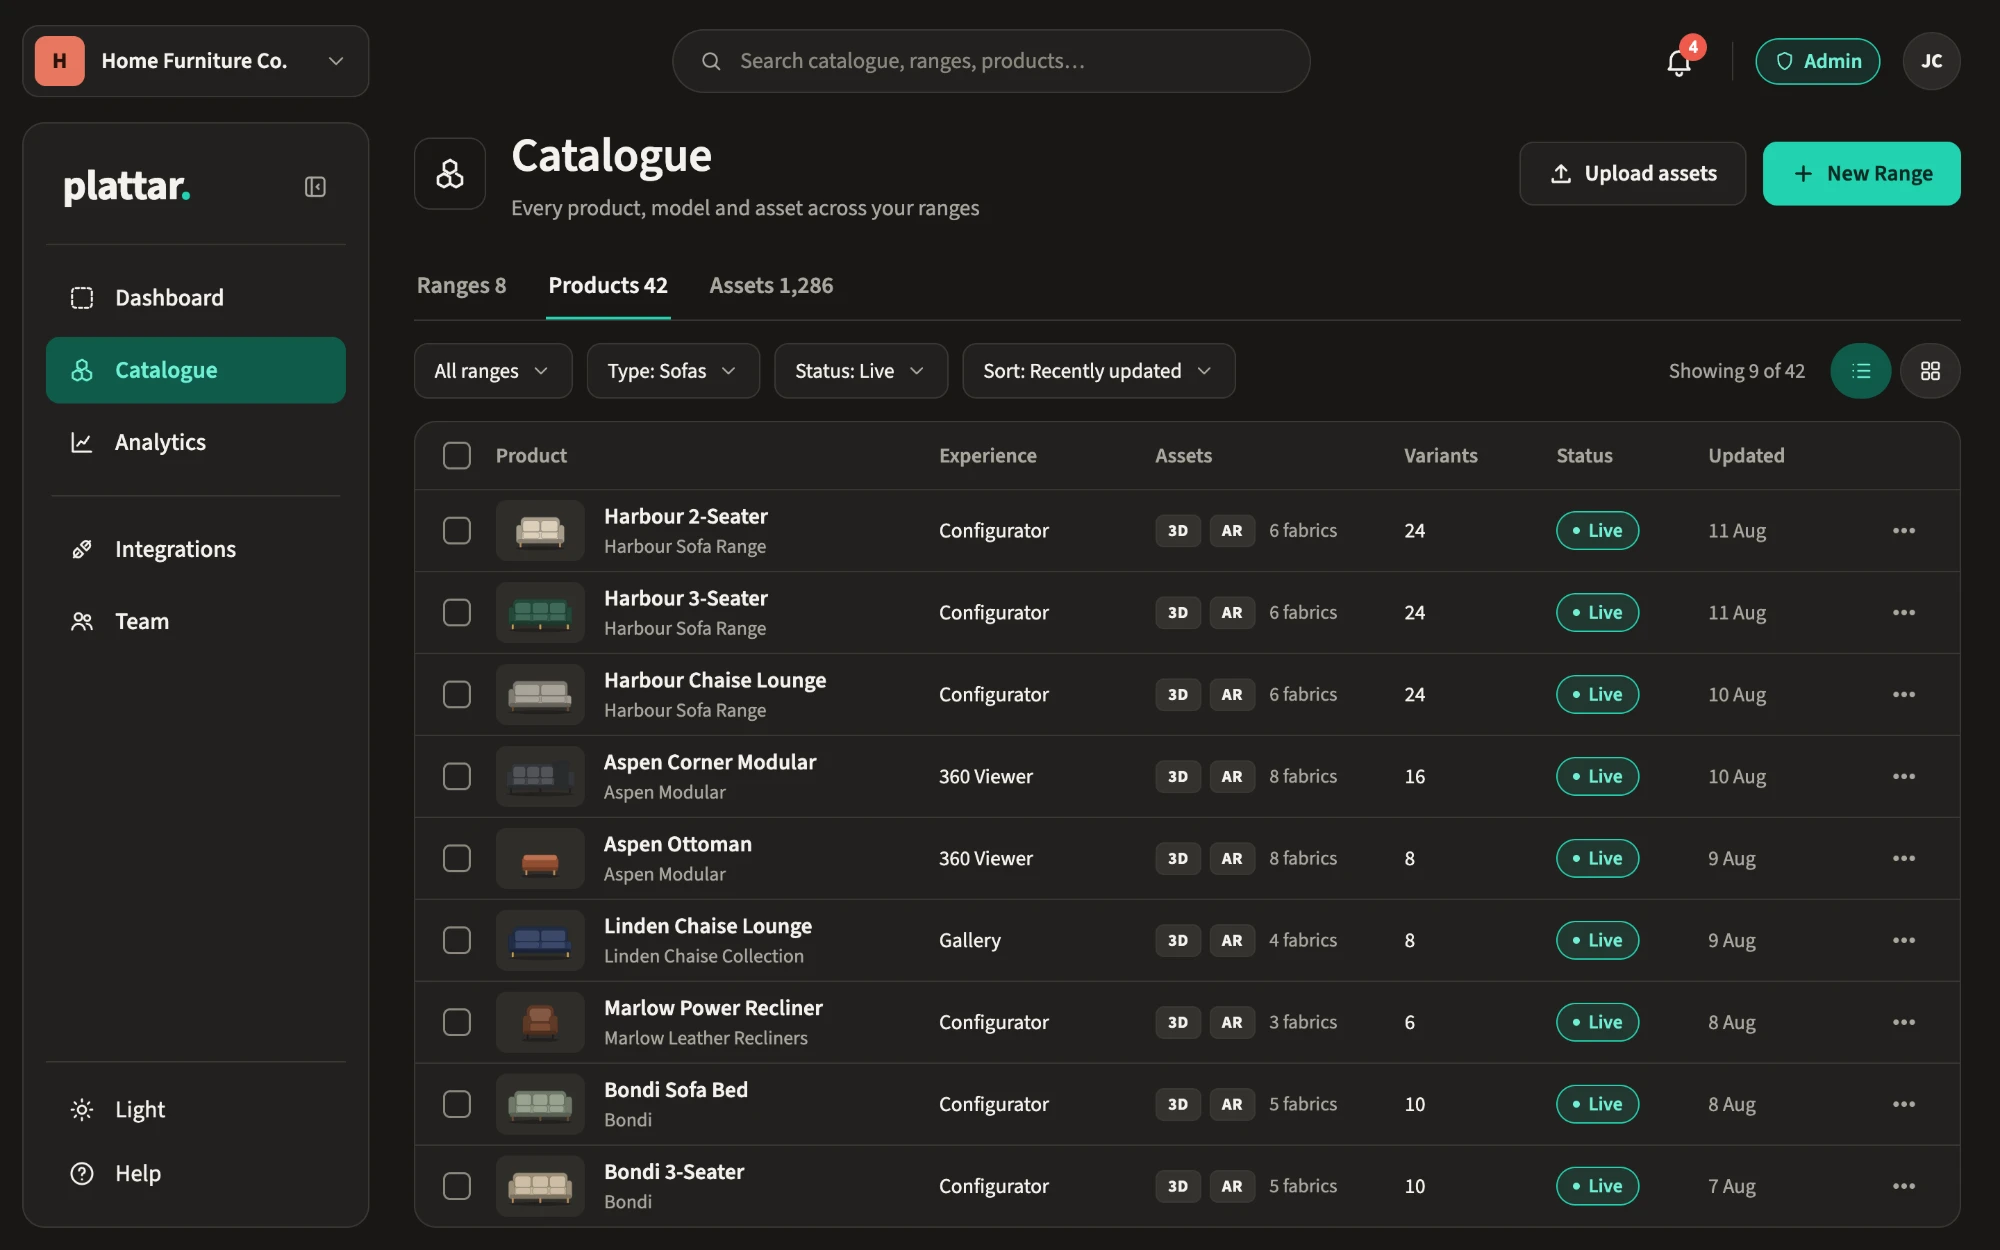Screen dimensions: 2000x1250
Task: Click the Live status of Bondi 3-Seater
Action: (1597, 1187)
